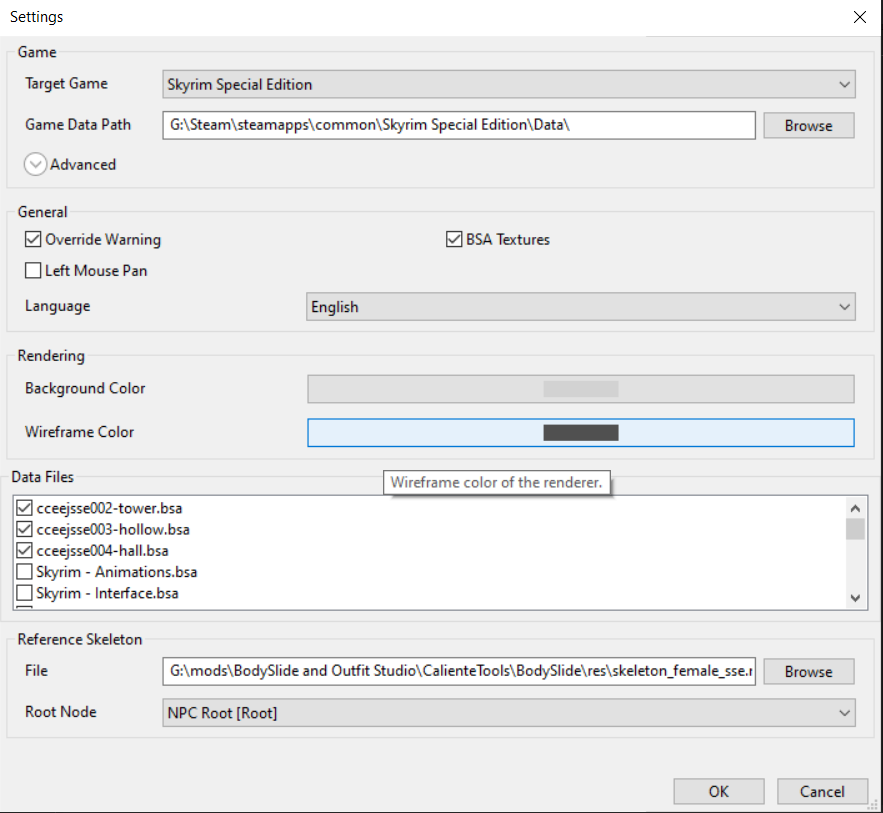Pick a new Background Color
This screenshot has height=813, width=883.
point(581,389)
